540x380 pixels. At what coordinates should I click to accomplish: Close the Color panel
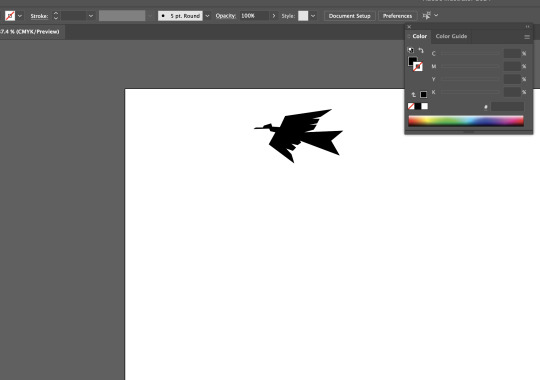pos(409,27)
